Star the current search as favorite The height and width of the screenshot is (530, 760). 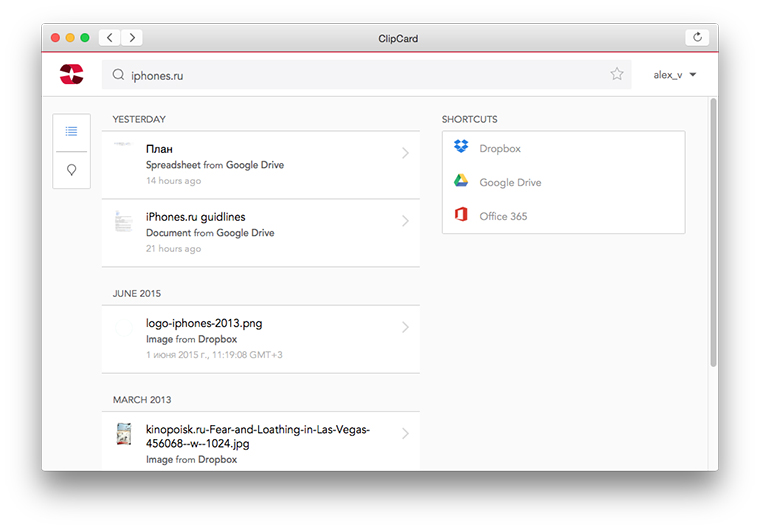pyautogui.click(x=617, y=74)
